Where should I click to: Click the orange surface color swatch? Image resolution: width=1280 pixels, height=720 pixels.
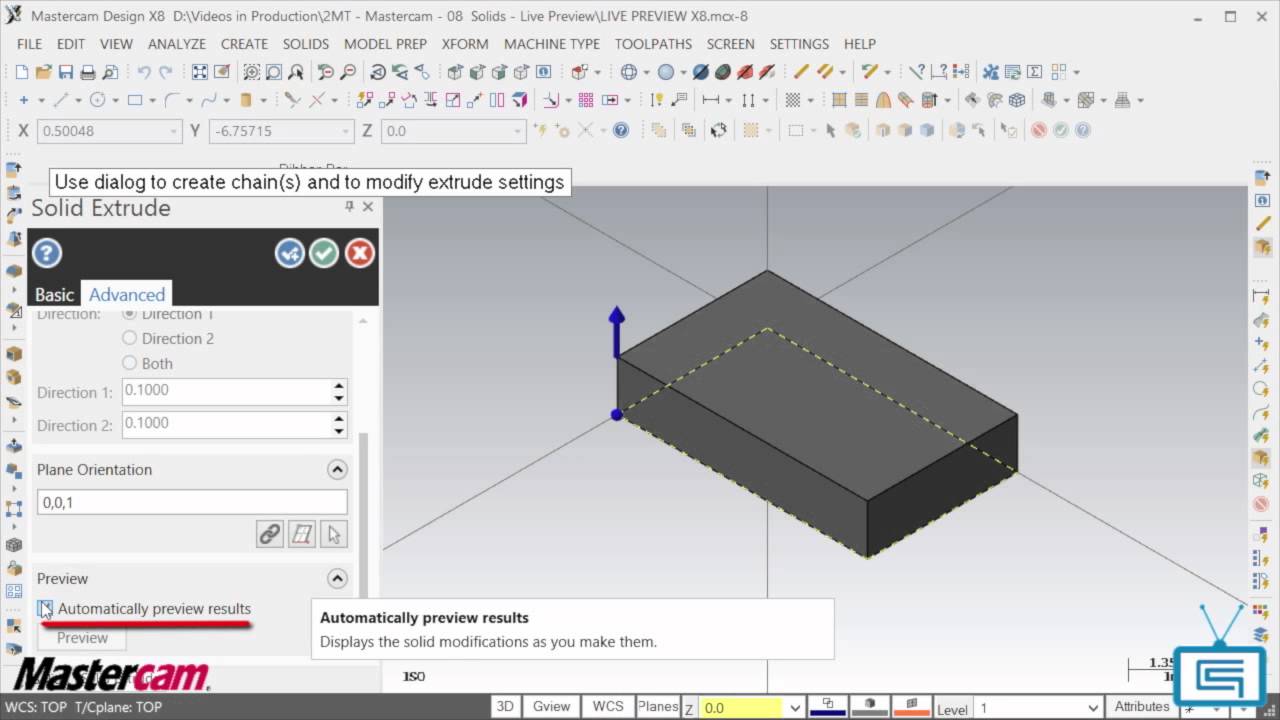click(x=911, y=707)
